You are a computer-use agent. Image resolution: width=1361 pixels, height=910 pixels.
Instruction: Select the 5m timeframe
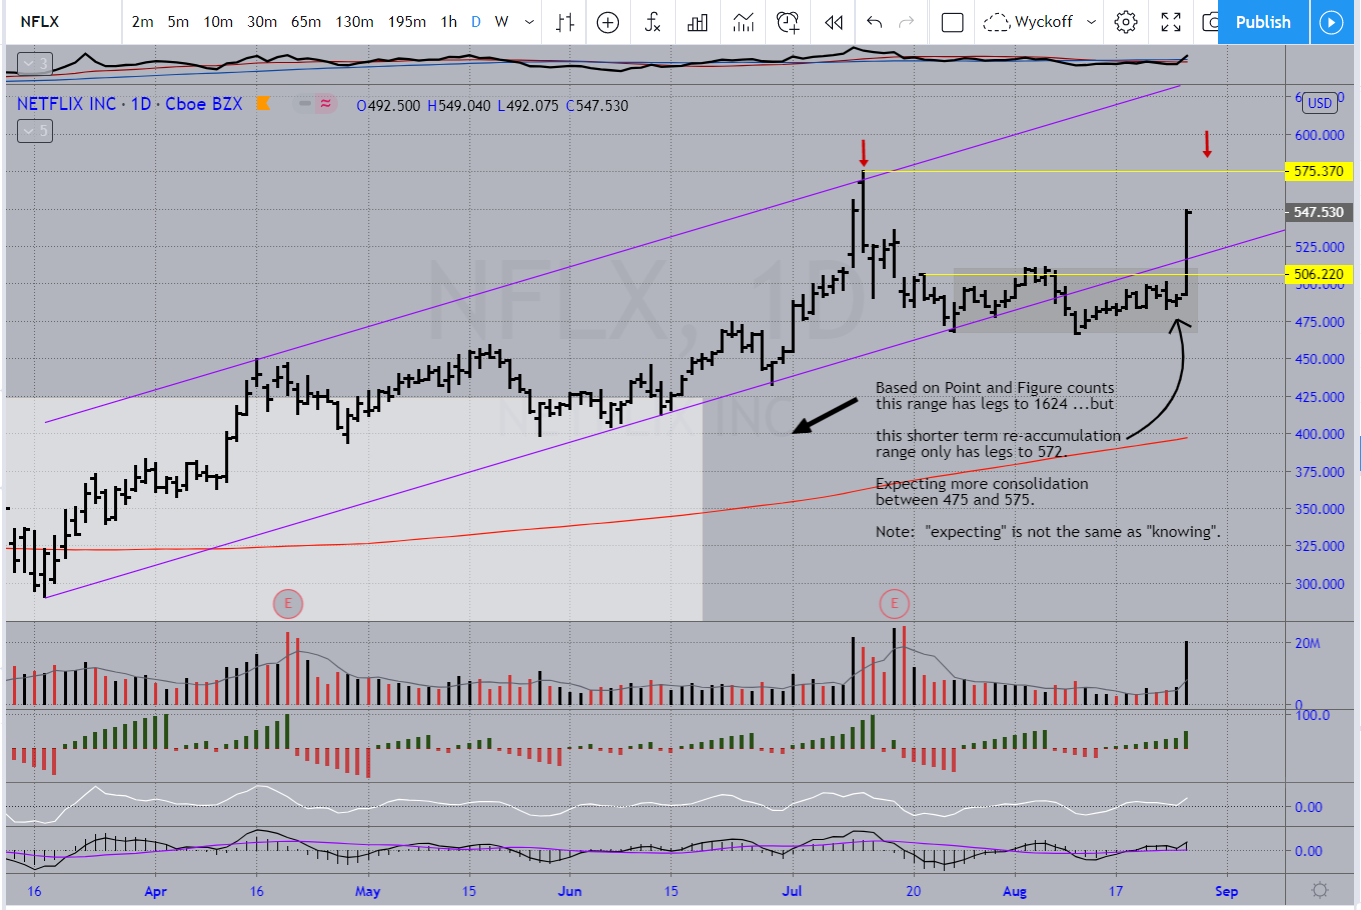click(x=178, y=22)
